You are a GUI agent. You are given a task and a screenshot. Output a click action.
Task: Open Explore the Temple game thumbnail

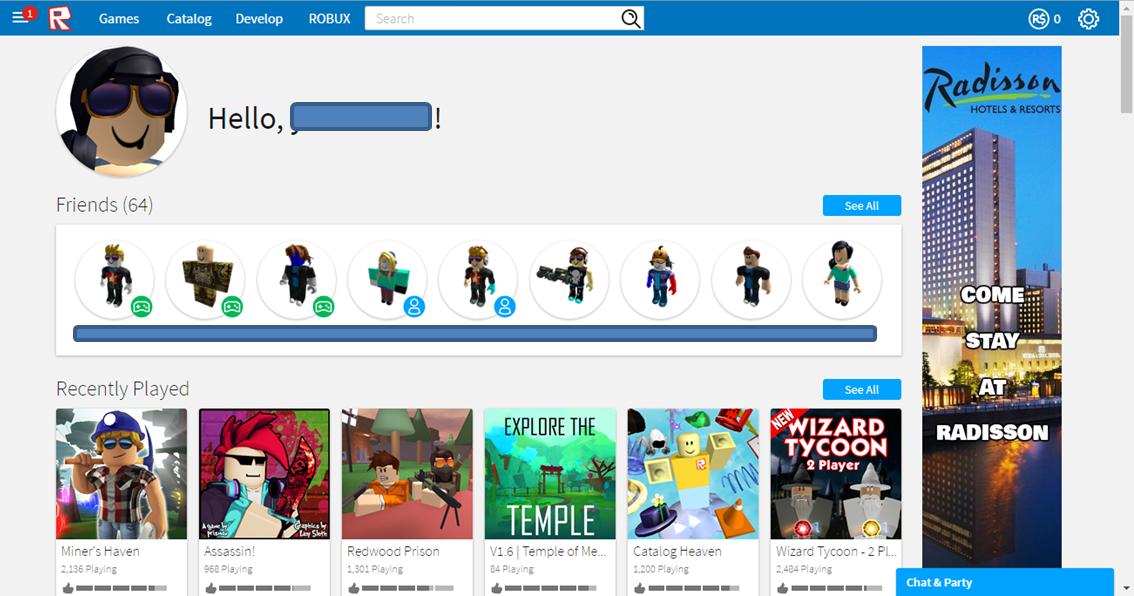coord(550,474)
